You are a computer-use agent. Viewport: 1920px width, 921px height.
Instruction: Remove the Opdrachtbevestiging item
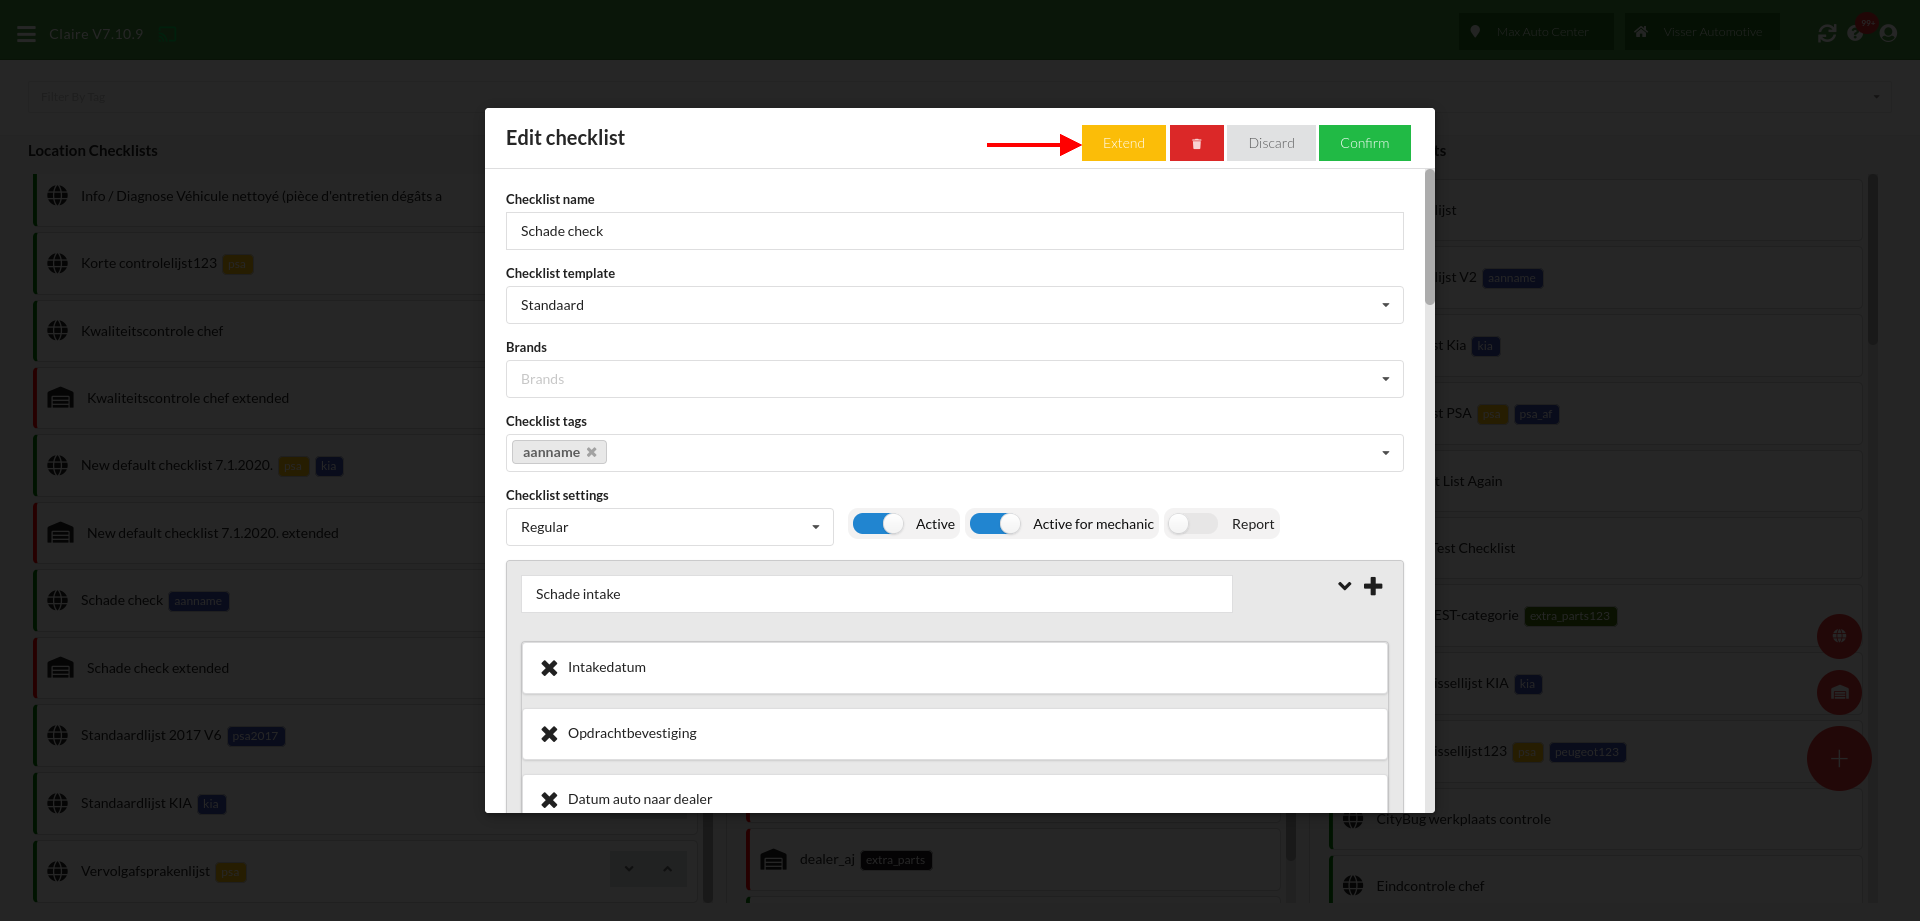549,734
